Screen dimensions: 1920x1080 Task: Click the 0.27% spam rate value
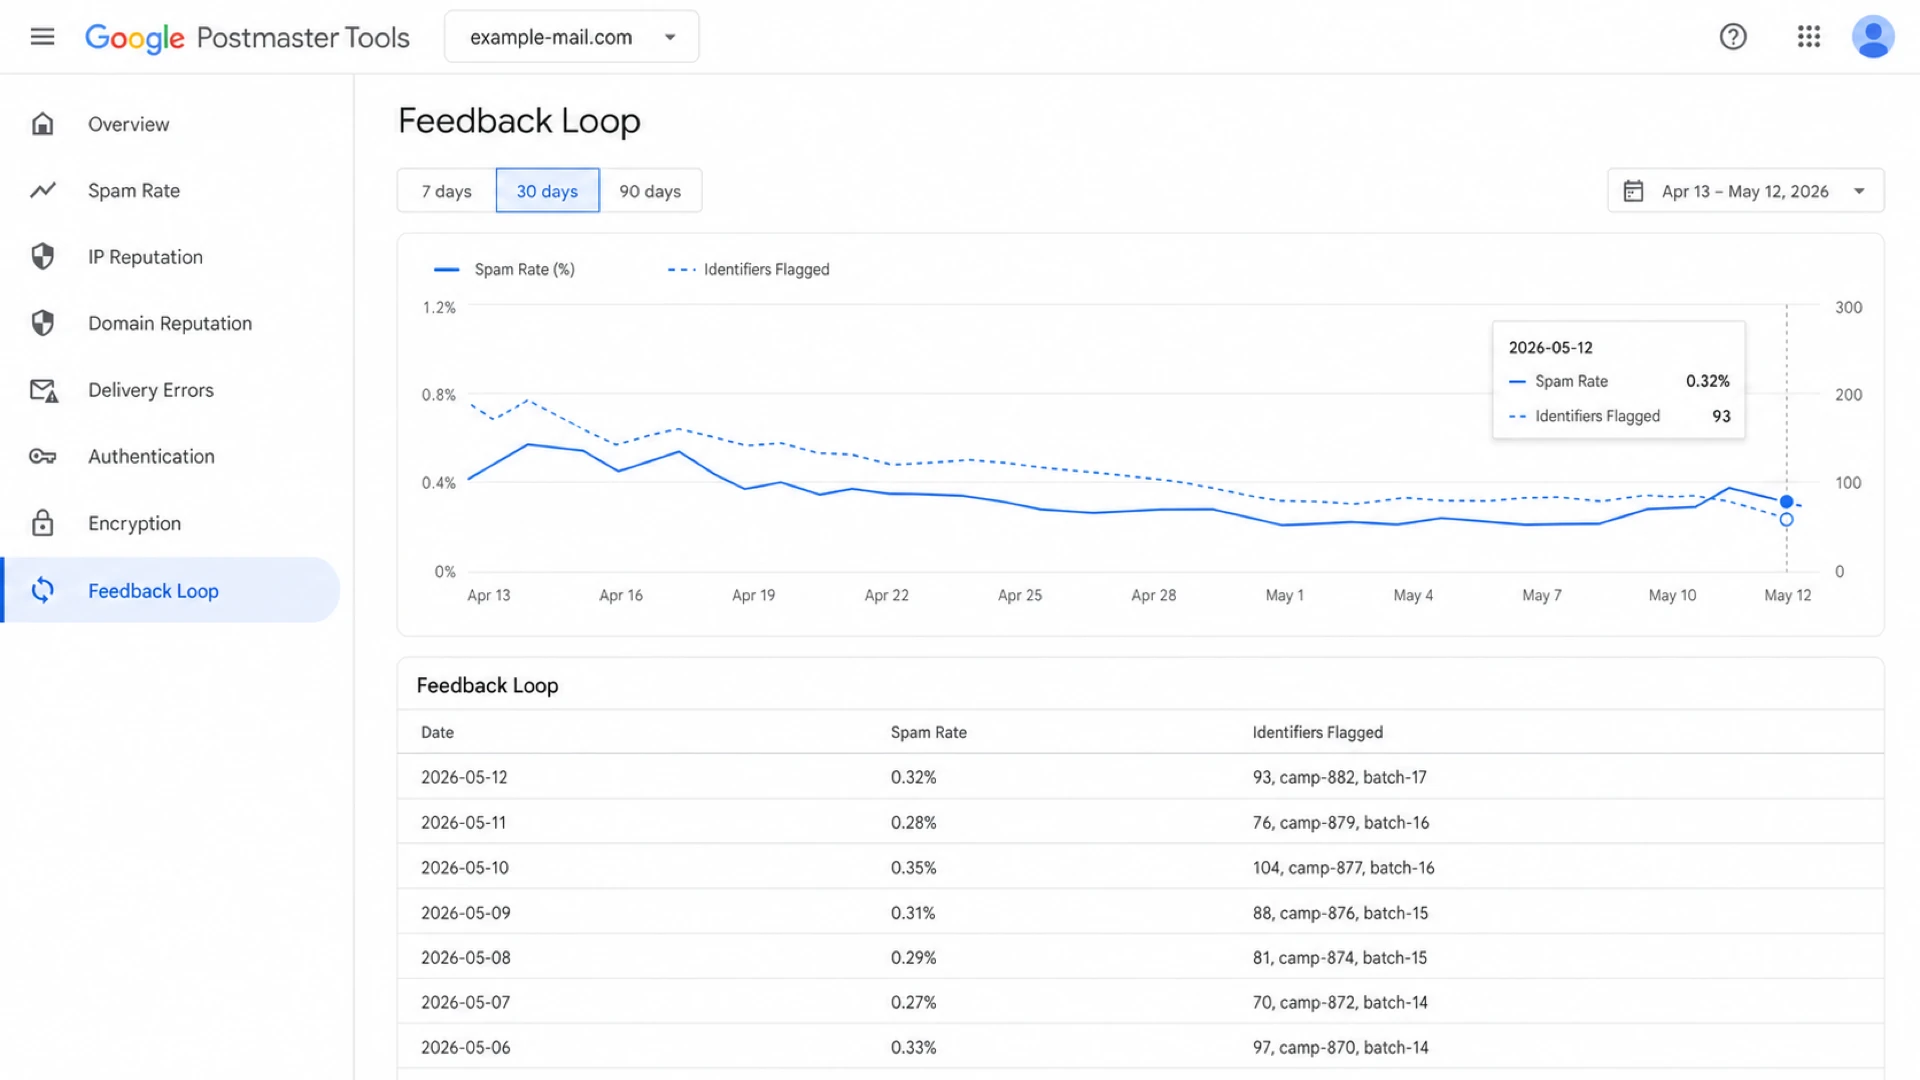tap(913, 1002)
